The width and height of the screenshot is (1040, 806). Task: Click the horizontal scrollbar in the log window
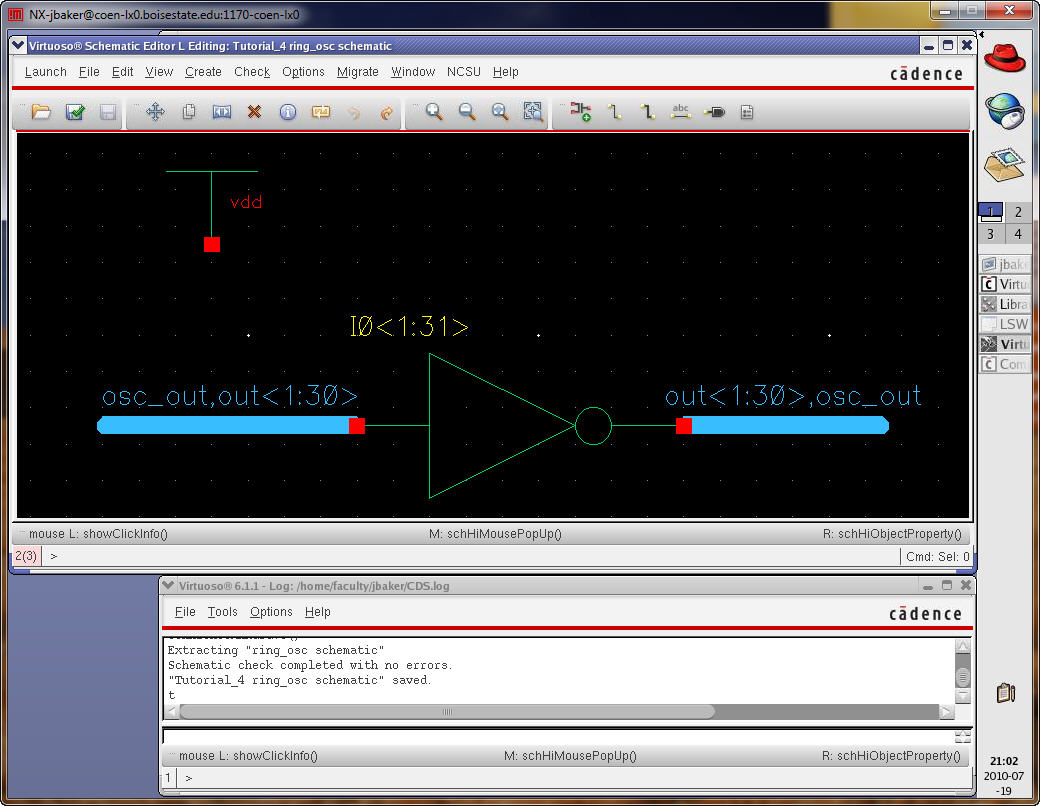click(447, 712)
